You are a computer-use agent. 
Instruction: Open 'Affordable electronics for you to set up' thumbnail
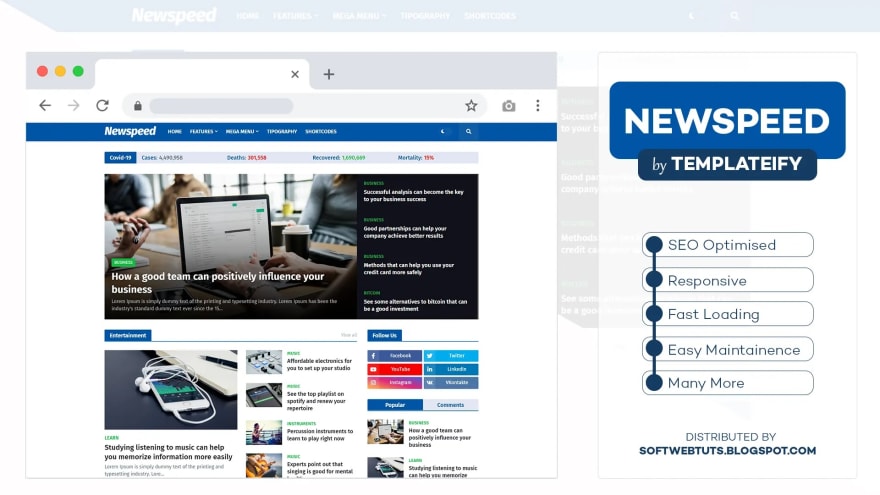tap(264, 362)
